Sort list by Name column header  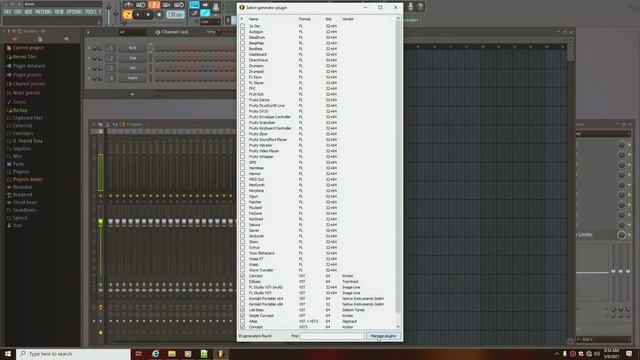254,19
